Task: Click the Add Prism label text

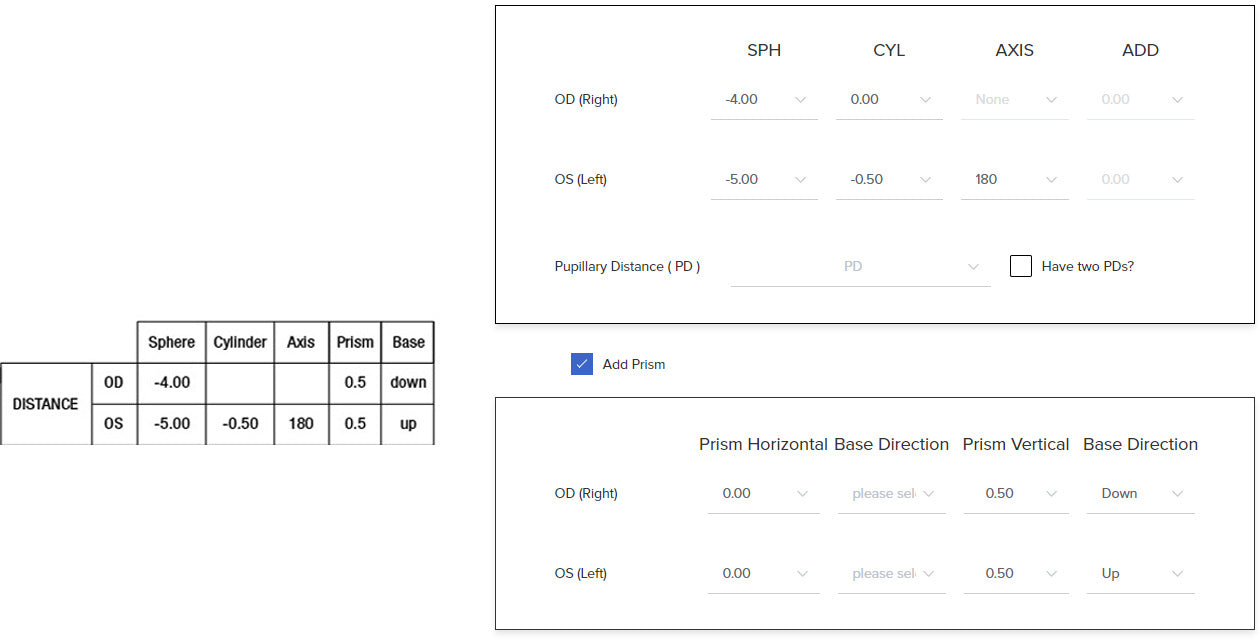Action: tap(634, 365)
